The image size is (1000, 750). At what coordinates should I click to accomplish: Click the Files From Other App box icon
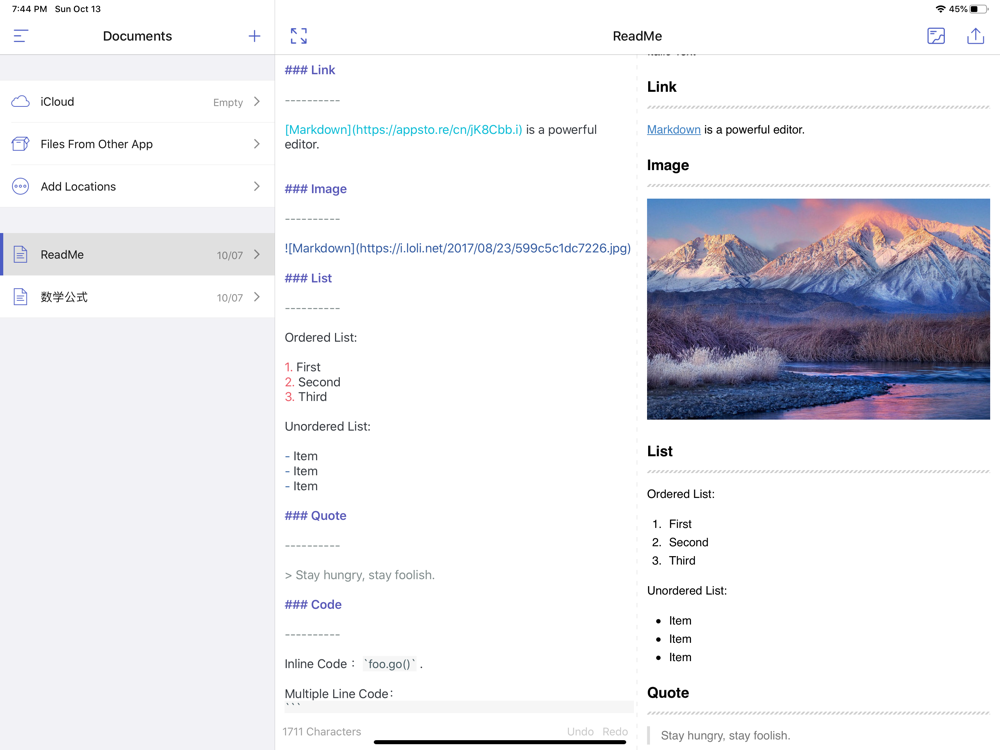pos(20,144)
